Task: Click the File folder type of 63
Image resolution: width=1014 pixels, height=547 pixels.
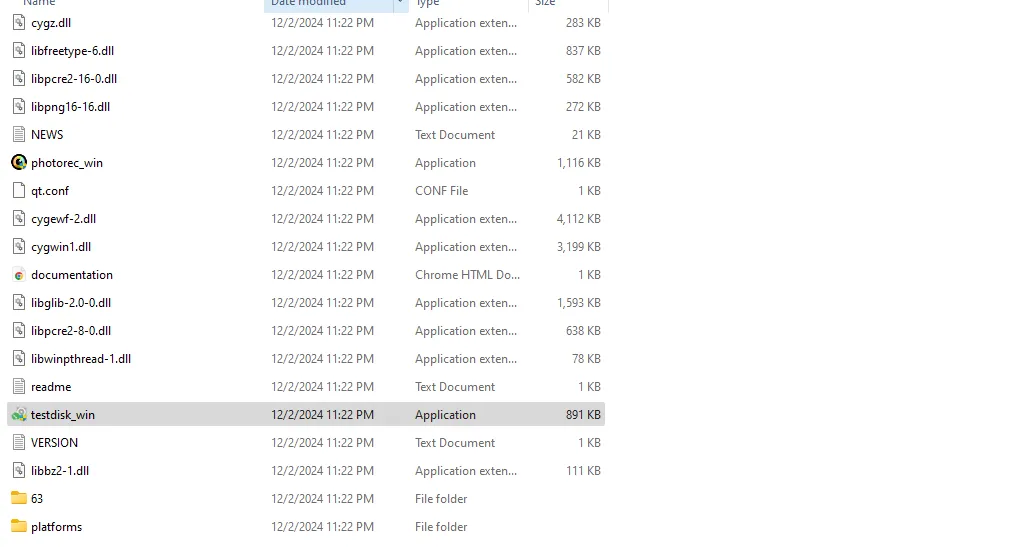Action: pyautogui.click(x=441, y=499)
